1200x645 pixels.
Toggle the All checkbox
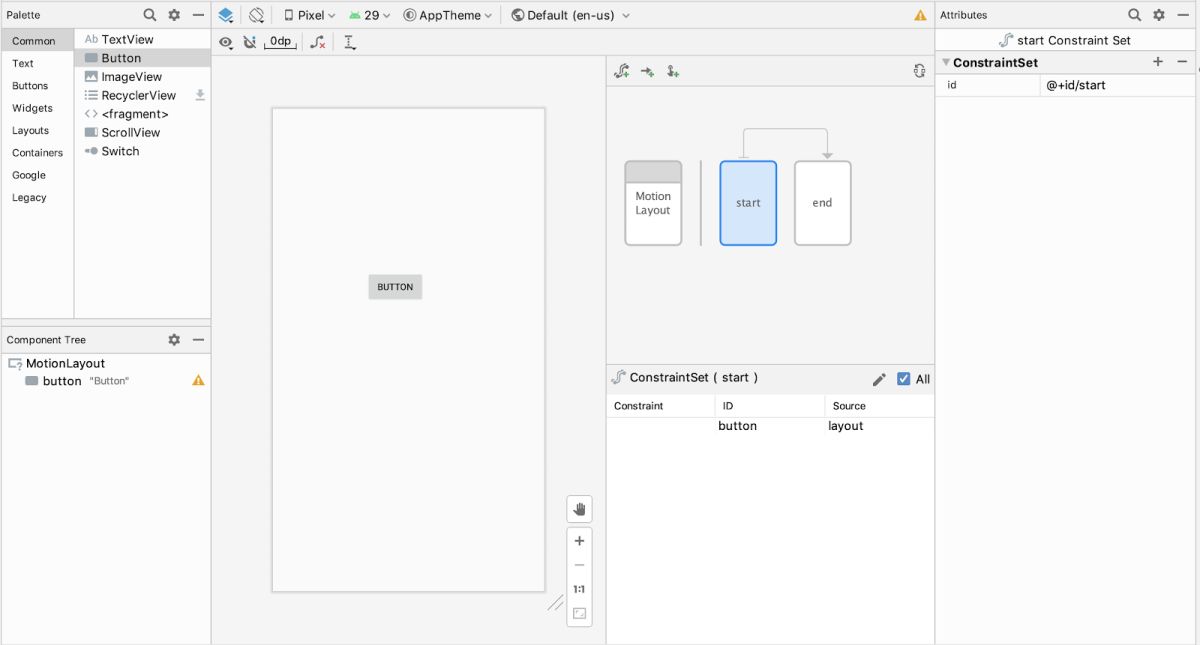point(904,379)
